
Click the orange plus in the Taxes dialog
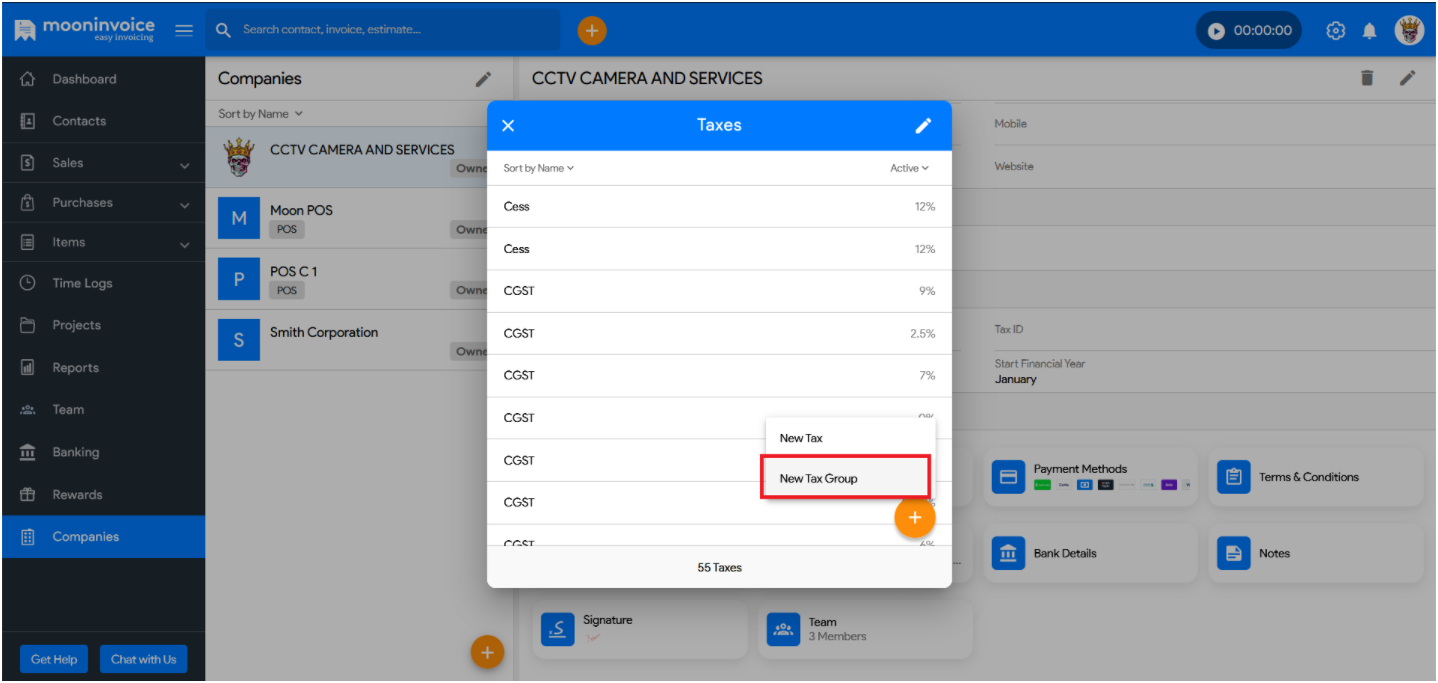coord(914,518)
